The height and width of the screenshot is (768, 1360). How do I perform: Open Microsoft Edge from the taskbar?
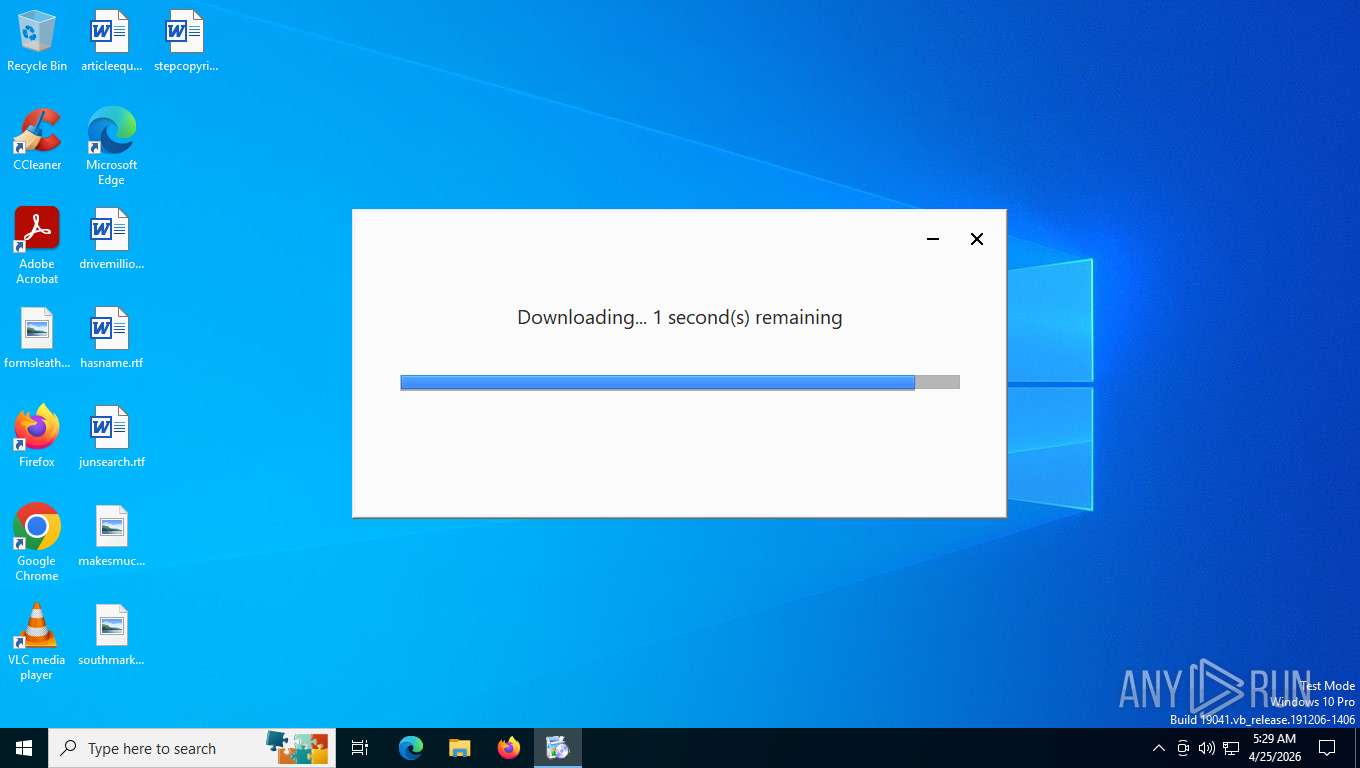point(411,748)
